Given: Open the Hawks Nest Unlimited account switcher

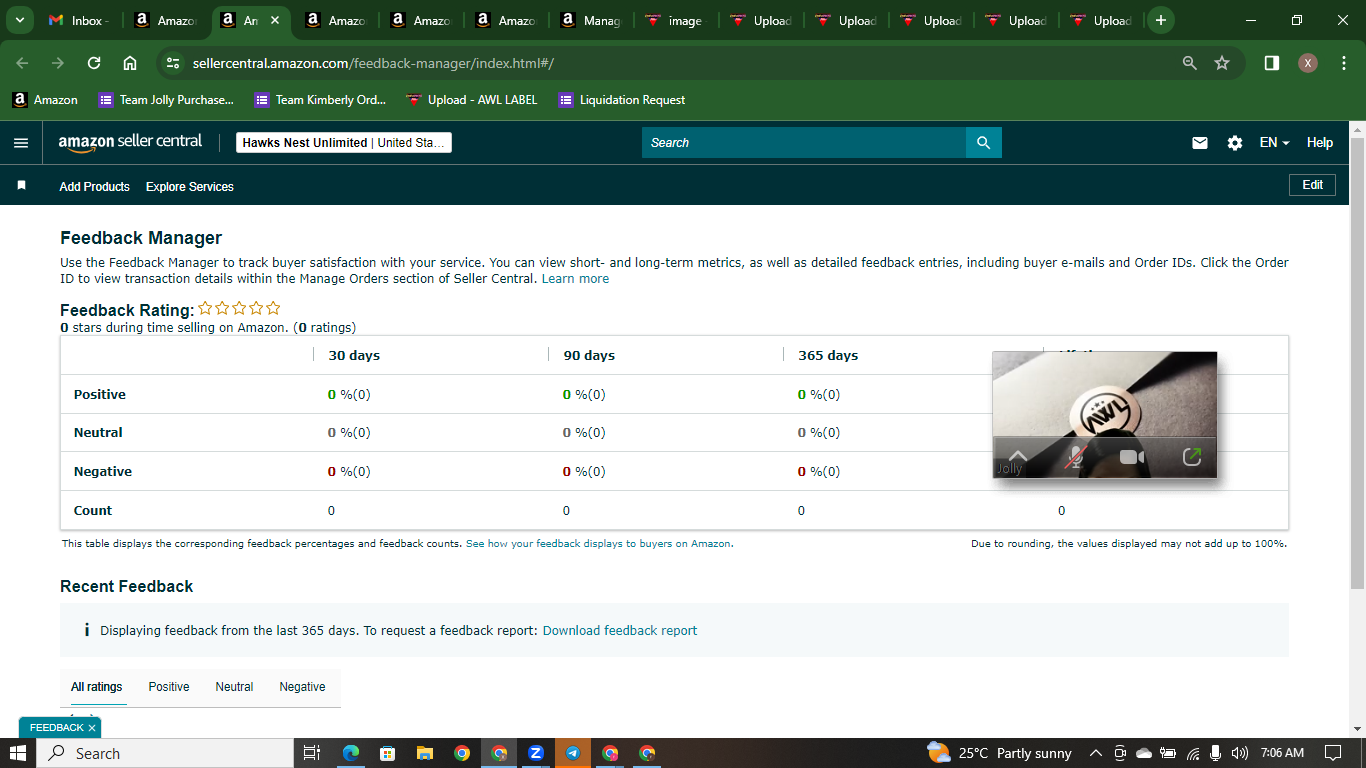Looking at the screenshot, I should tap(344, 143).
